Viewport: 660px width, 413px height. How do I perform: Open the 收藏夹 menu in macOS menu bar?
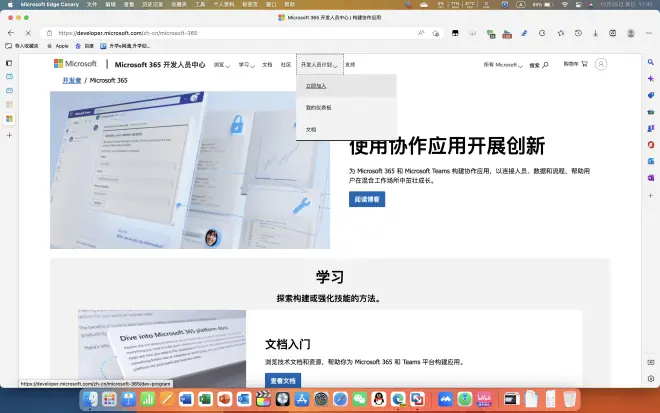tap(178, 5)
